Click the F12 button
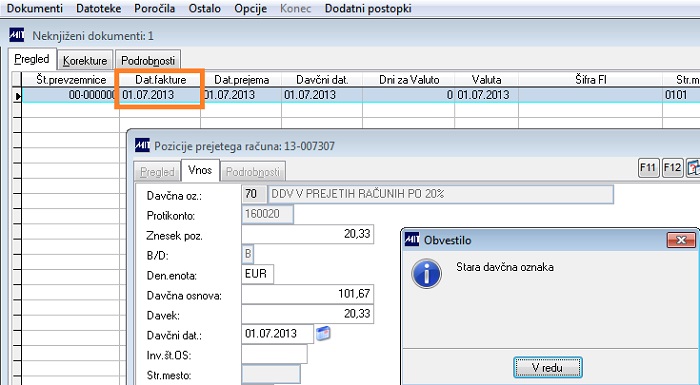This screenshot has width=700, height=385. [672, 168]
